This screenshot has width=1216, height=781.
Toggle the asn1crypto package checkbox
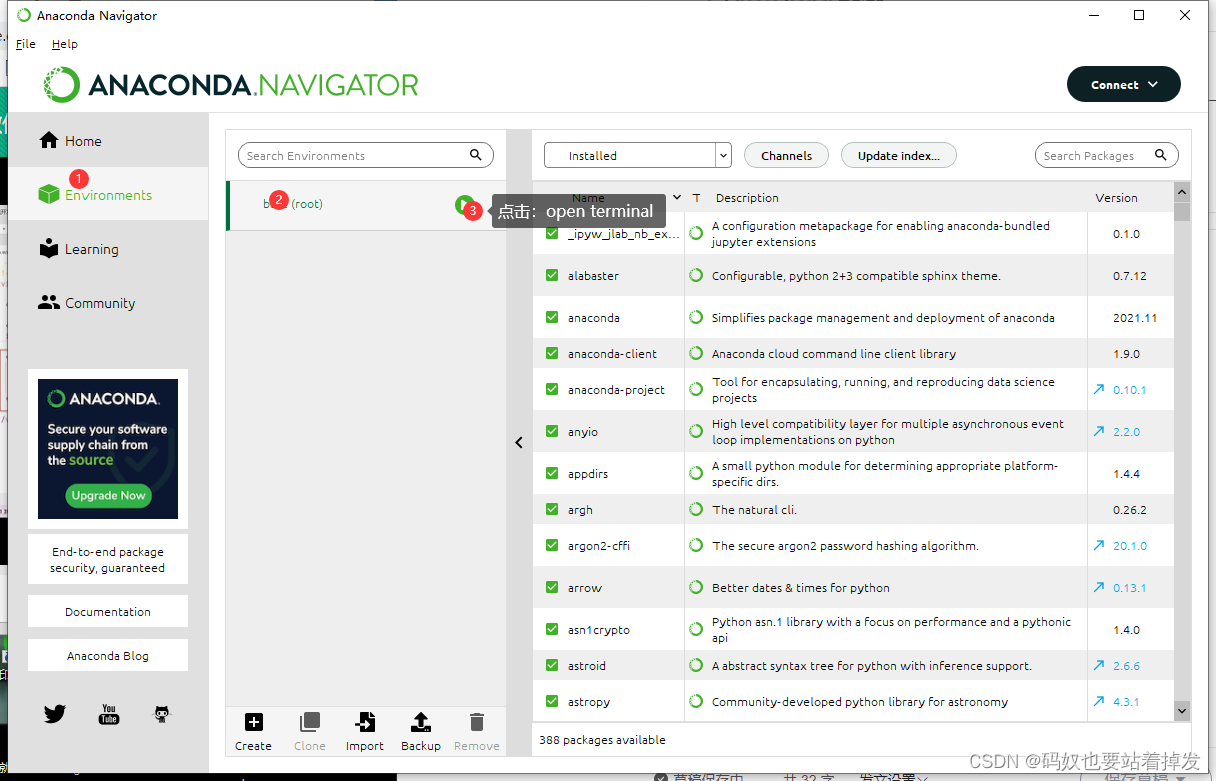552,629
